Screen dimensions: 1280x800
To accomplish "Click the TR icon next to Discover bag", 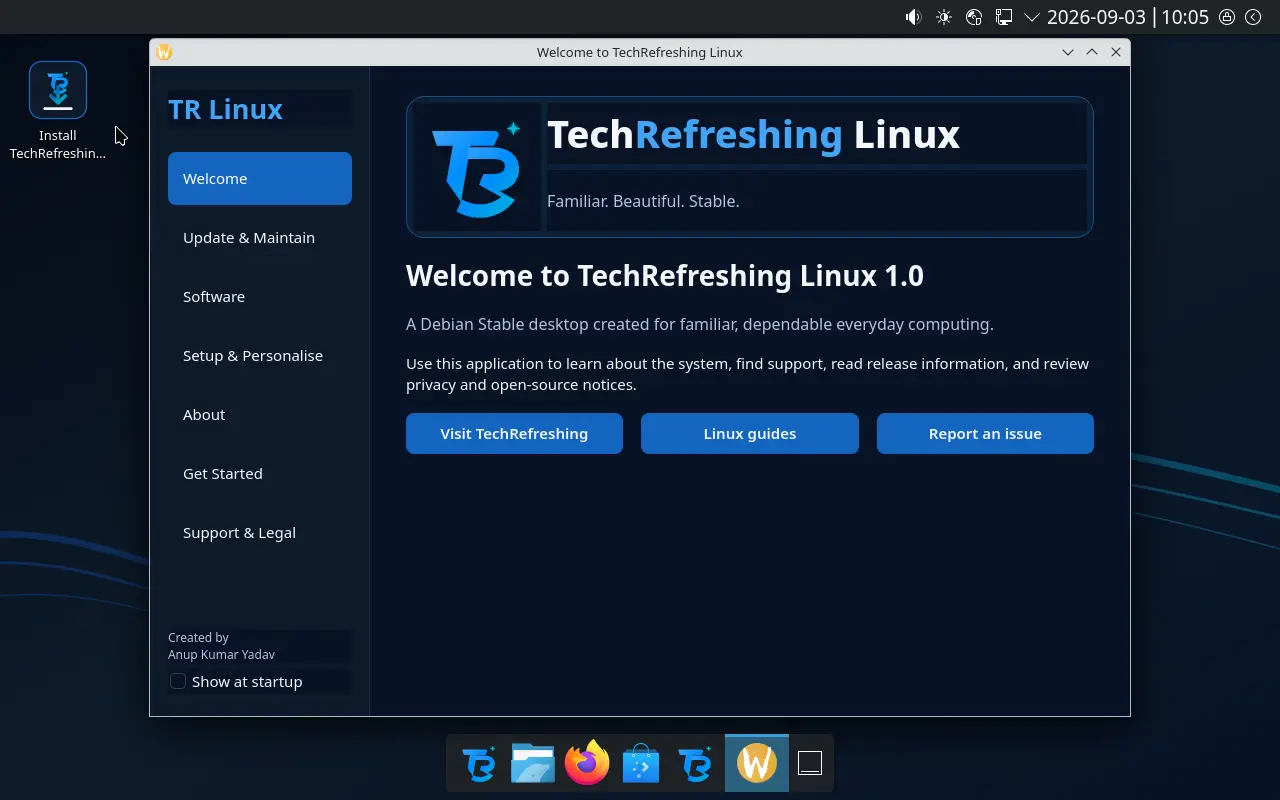I will (x=695, y=763).
